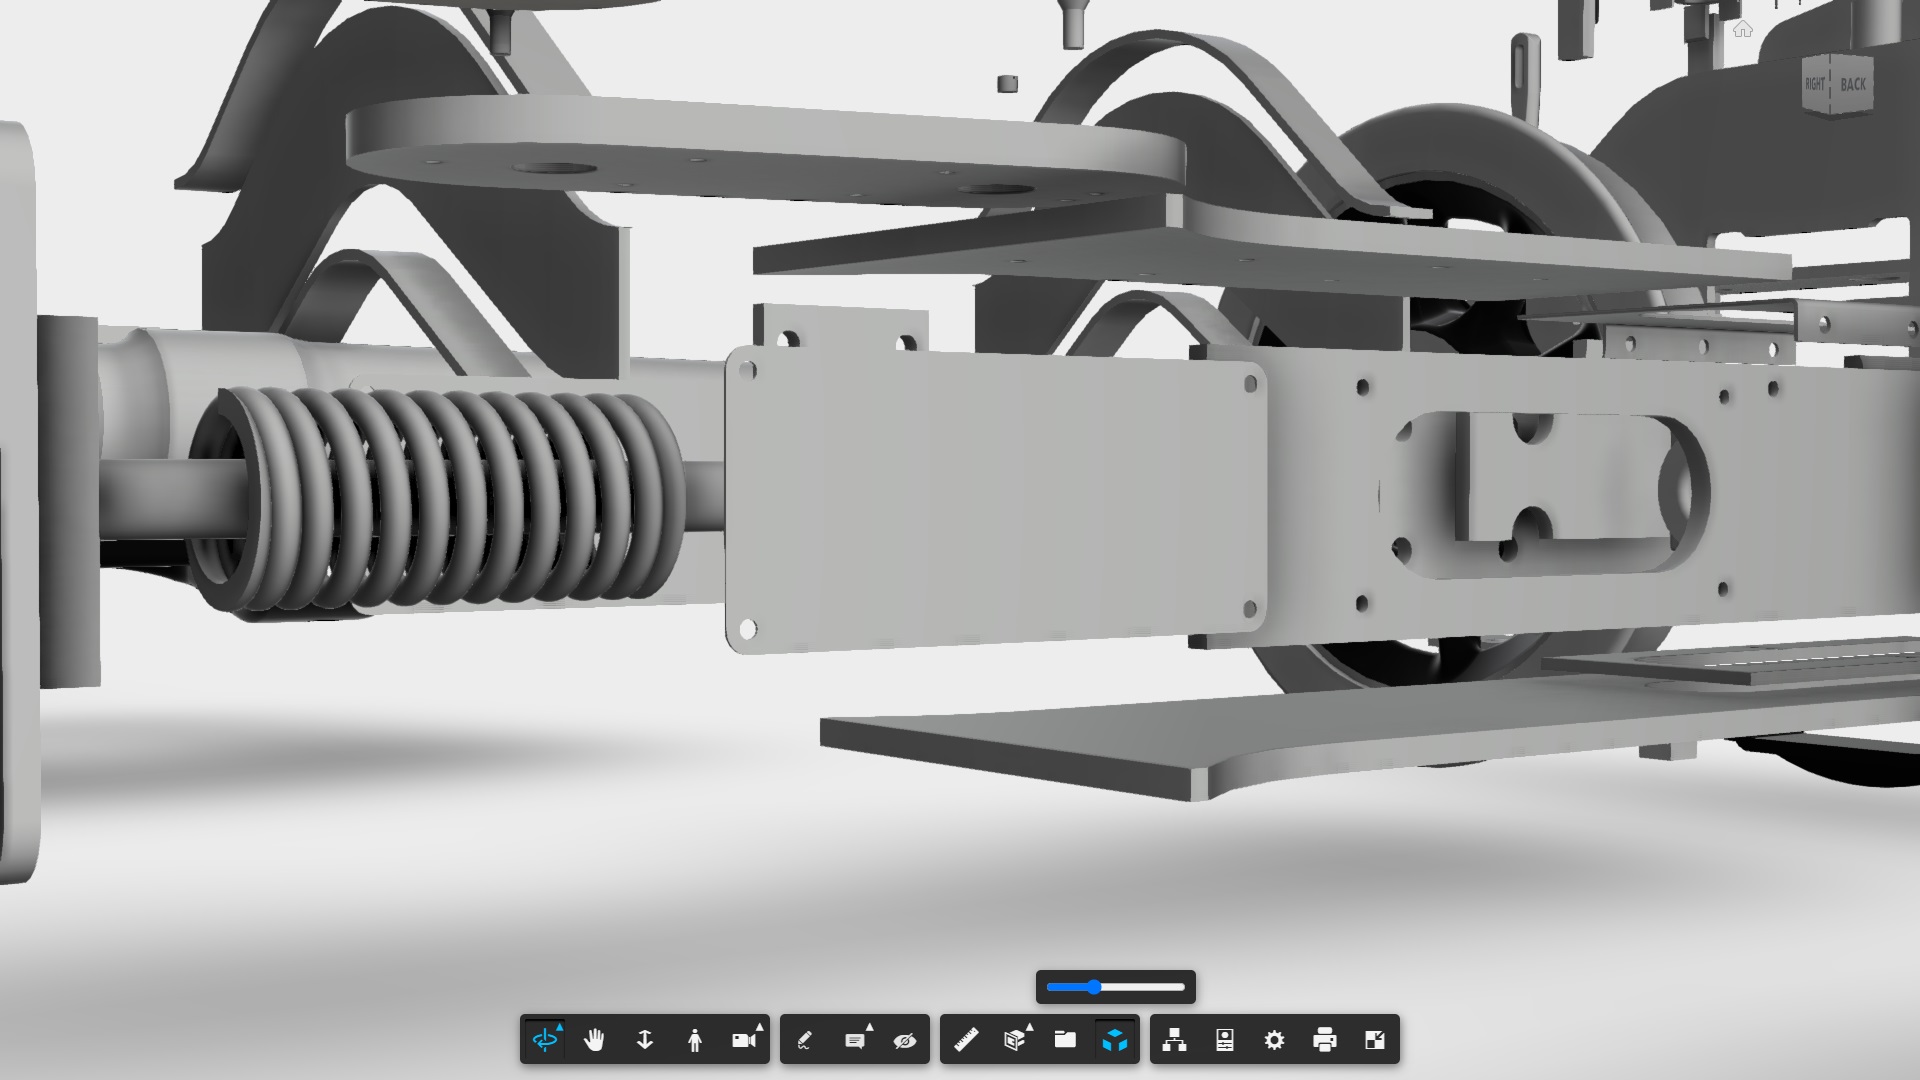Show the Properties panel icon
This screenshot has width=1920, height=1080.
(x=1225, y=1040)
